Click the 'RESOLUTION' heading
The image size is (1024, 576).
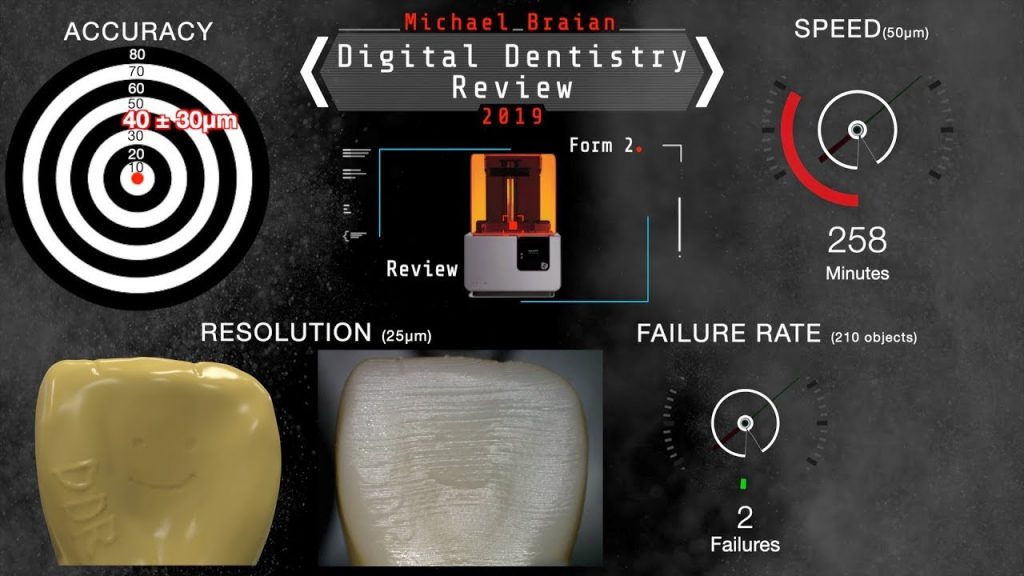[x=286, y=332]
